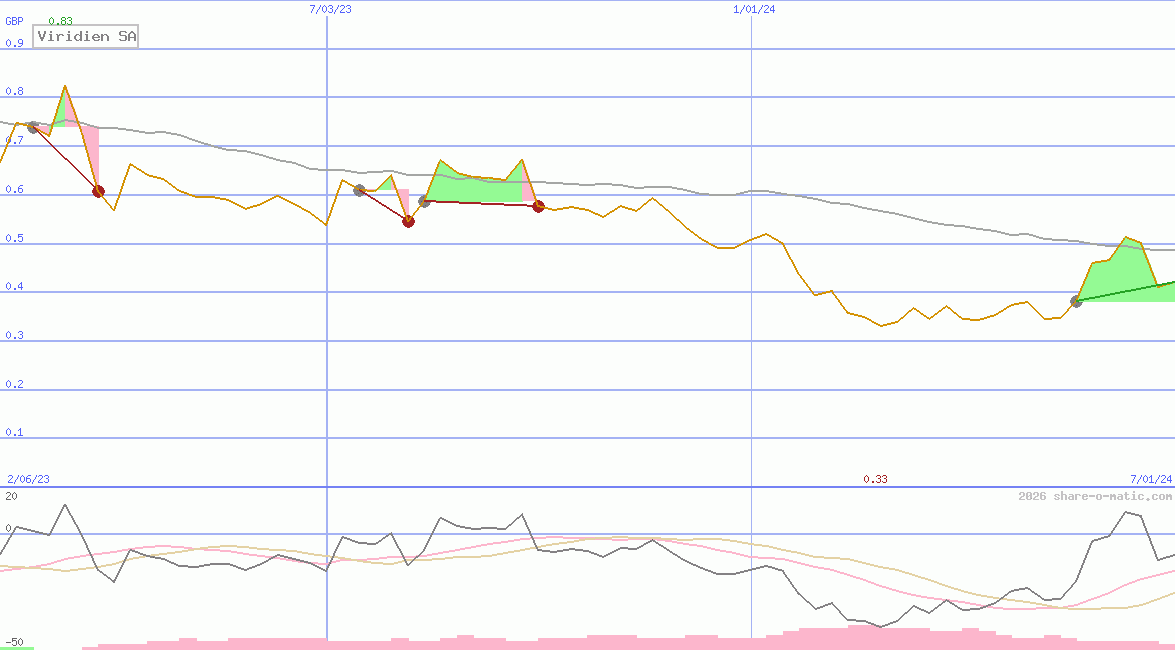Click the Viridien SA title label
1175x650 pixels.
tap(86, 36)
